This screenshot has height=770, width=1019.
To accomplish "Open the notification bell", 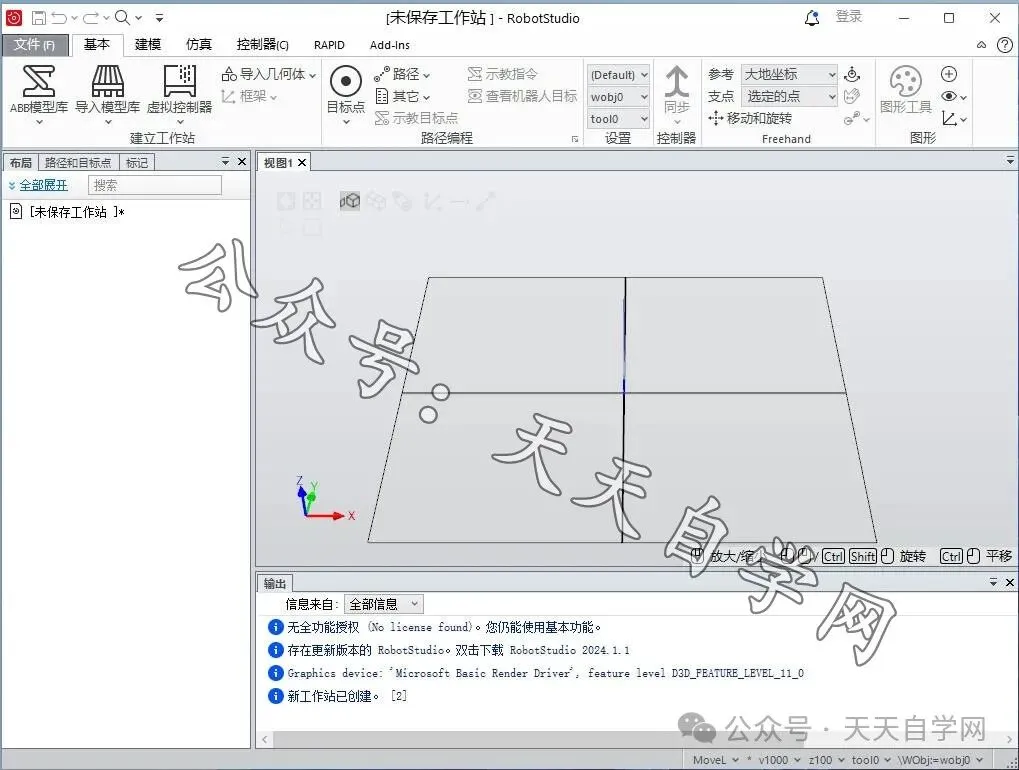I will coord(812,18).
